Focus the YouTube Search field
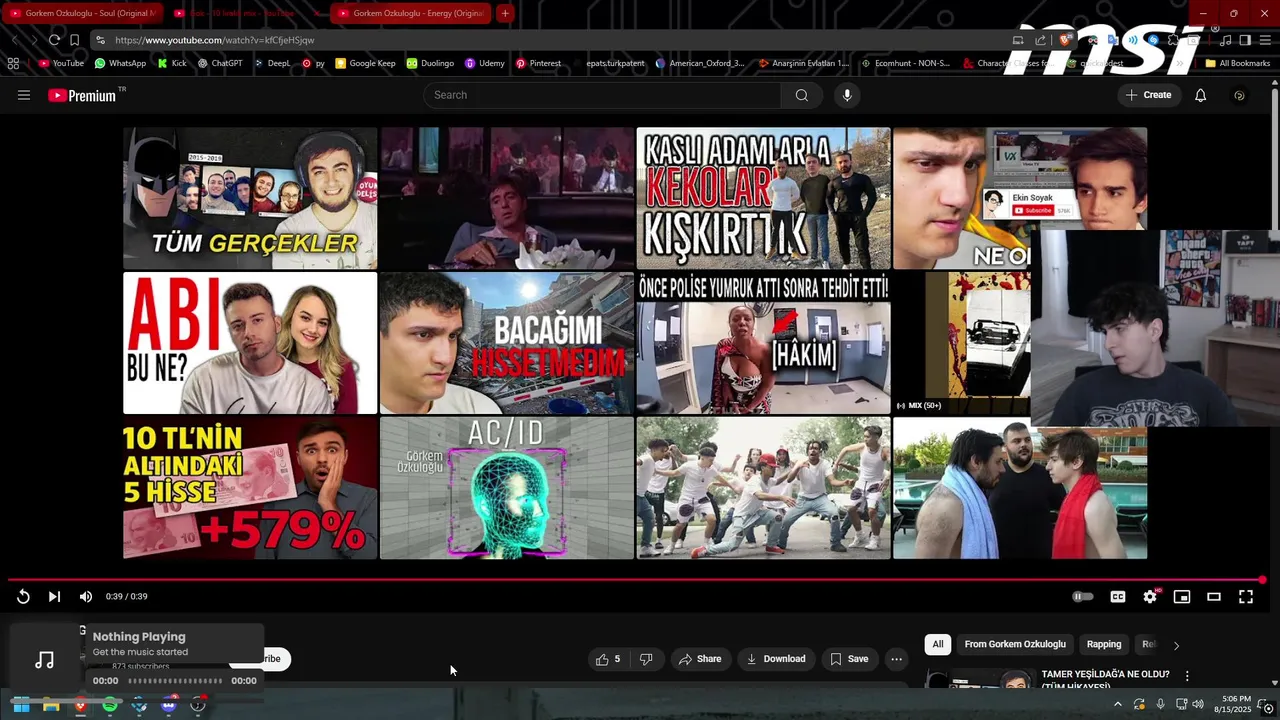The image size is (1280, 720). (602, 95)
